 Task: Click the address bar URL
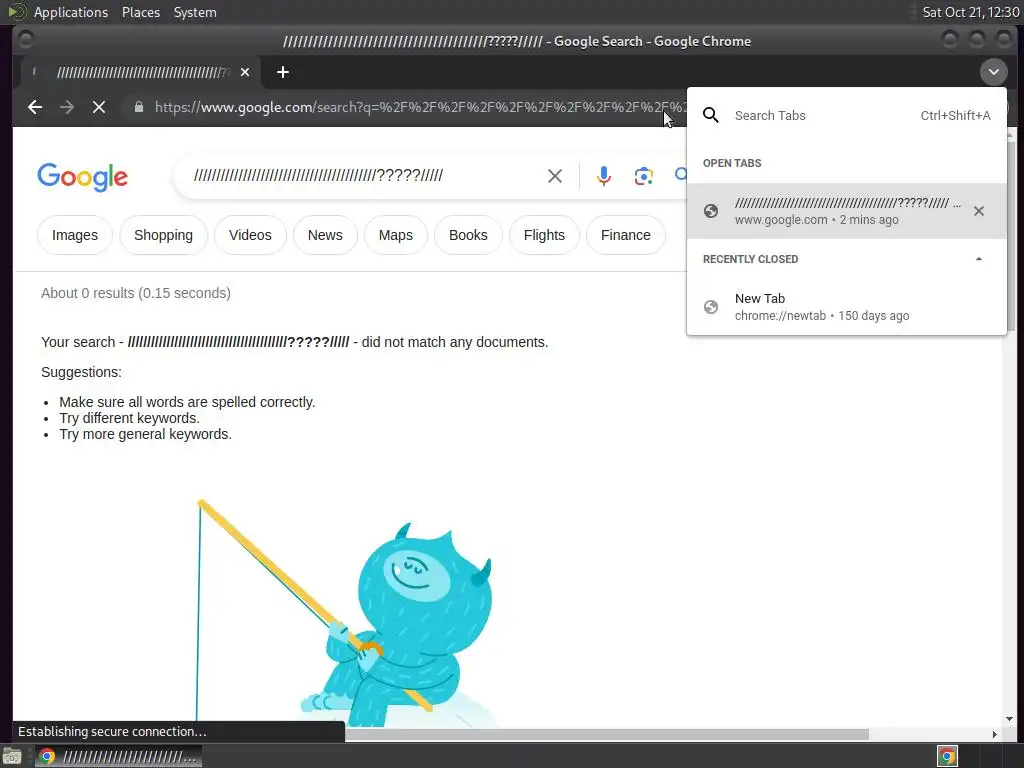(x=418, y=107)
